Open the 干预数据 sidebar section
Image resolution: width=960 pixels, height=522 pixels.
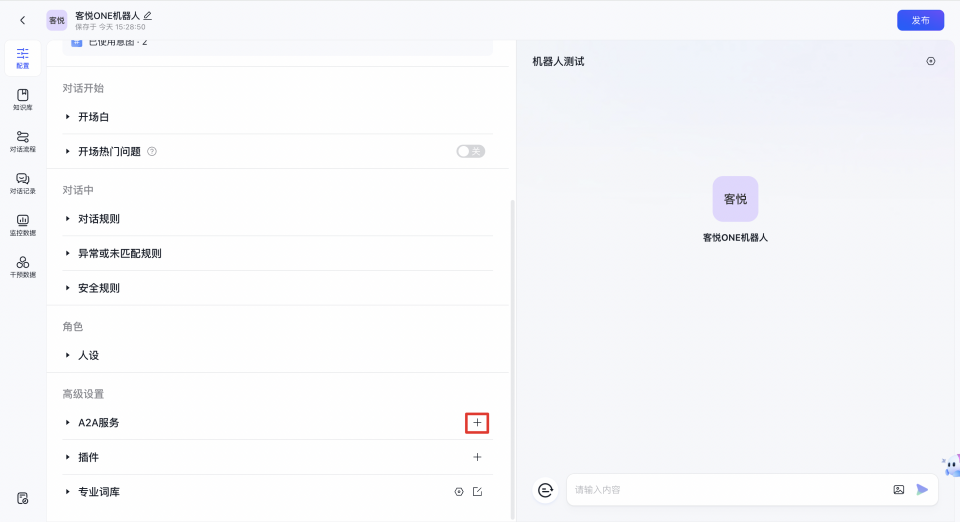(x=23, y=267)
